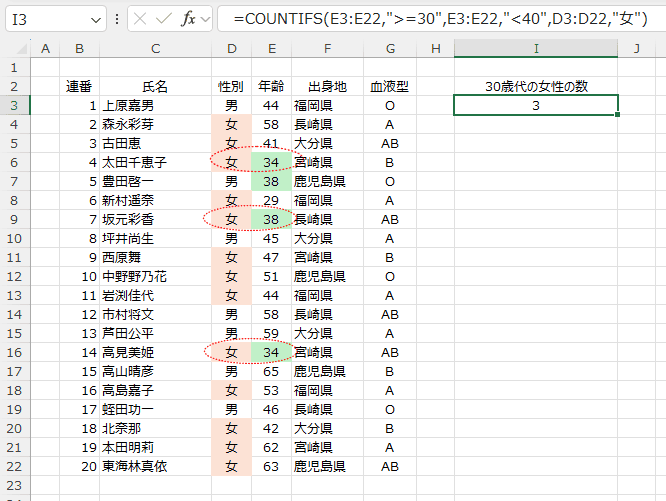666x501 pixels.
Task: Click blood type AB in 古田恵 row
Action: point(390,144)
